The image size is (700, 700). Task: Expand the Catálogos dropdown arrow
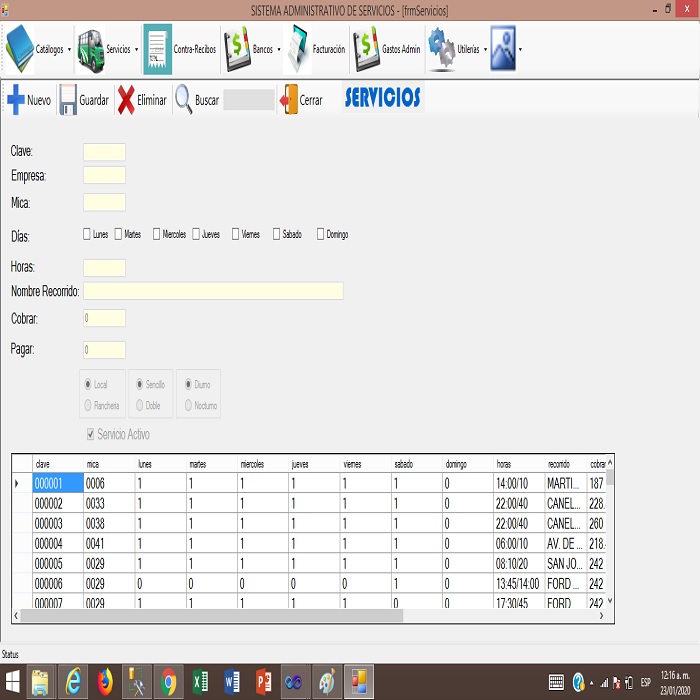(x=69, y=49)
